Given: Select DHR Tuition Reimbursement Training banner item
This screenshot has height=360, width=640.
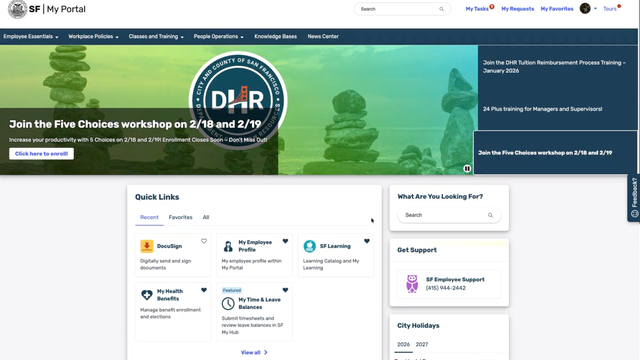Looking at the screenshot, I should click(554, 67).
